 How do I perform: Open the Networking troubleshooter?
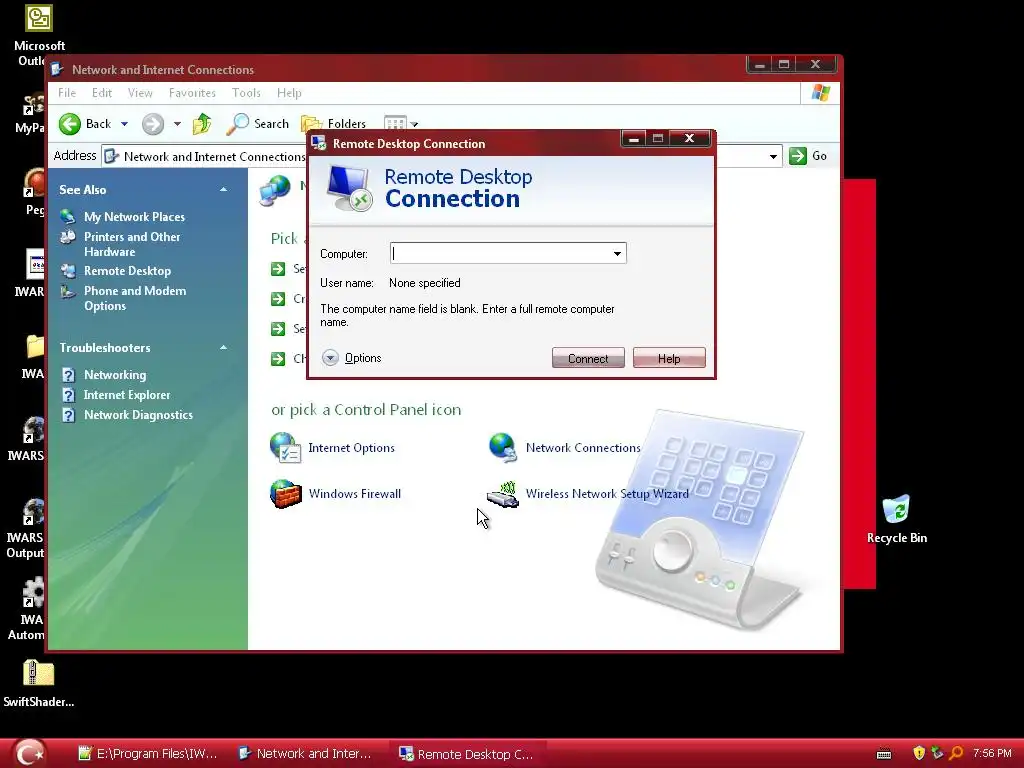tap(115, 375)
